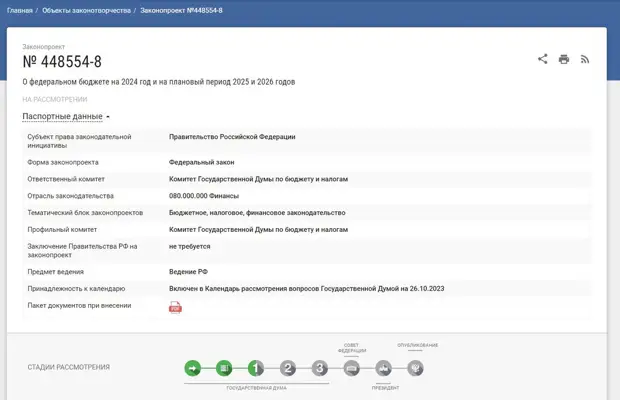Screen dimensions: 620x400
Task: Click the bill number 448554-8 heading
Action: point(62,62)
